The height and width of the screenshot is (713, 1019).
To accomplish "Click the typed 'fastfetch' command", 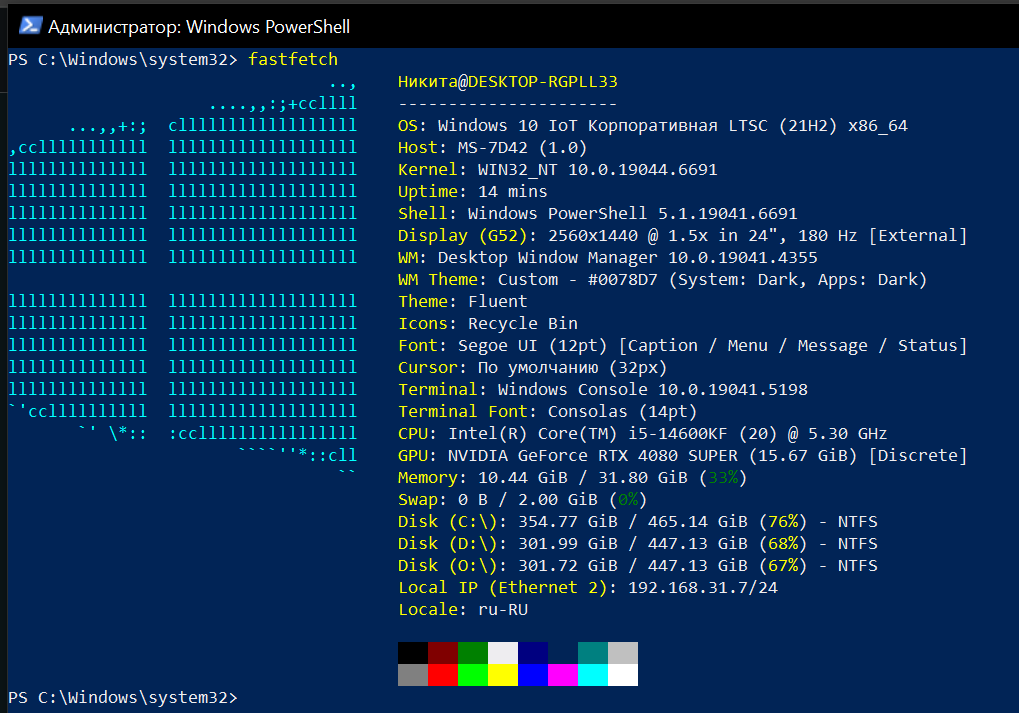I will point(293,59).
